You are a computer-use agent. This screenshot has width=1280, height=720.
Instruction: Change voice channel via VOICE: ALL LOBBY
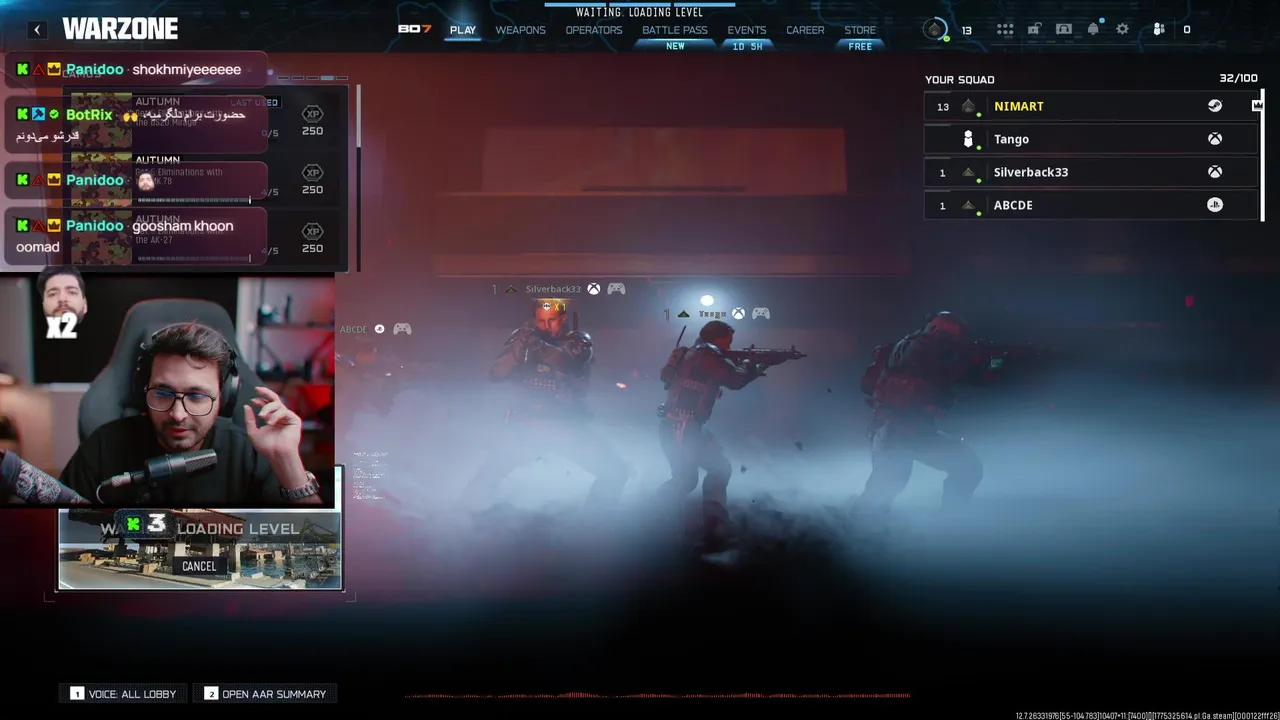pyautogui.click(x=123, y=693)
